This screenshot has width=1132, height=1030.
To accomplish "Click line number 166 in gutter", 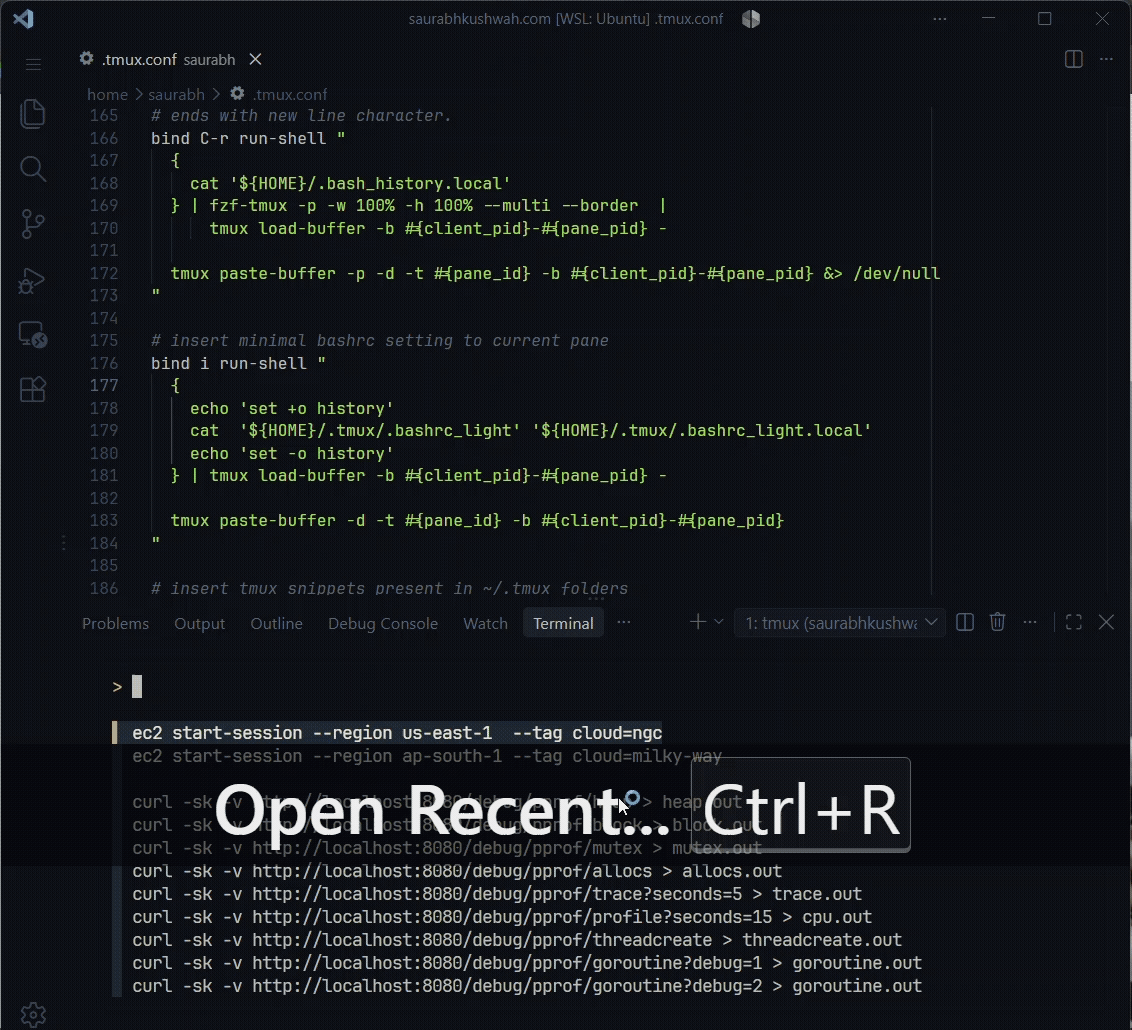I will 104,139.
